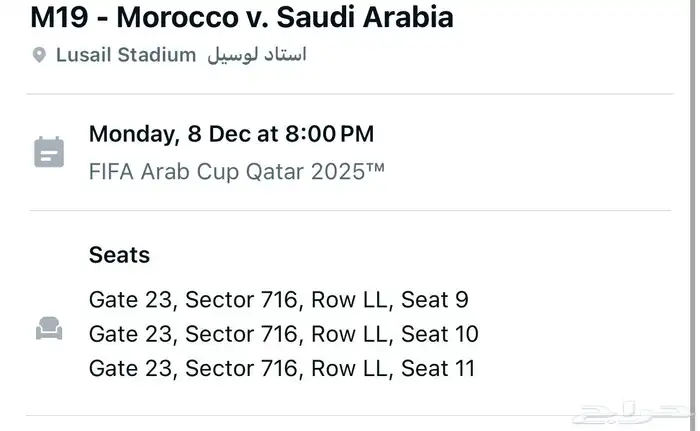Open the Lusail Stadium venue link
The height and width of the screenshot is (431, 700).
[125, 55]
